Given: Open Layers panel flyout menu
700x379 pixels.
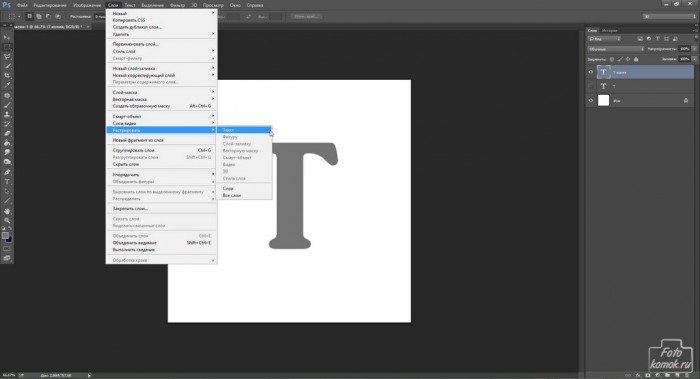Looking at the screenshot, I should point(695,30).
